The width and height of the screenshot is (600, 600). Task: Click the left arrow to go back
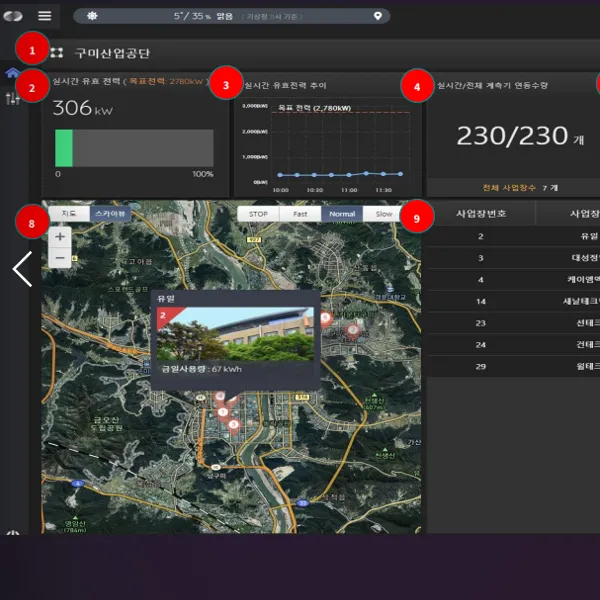pos(22,269)
